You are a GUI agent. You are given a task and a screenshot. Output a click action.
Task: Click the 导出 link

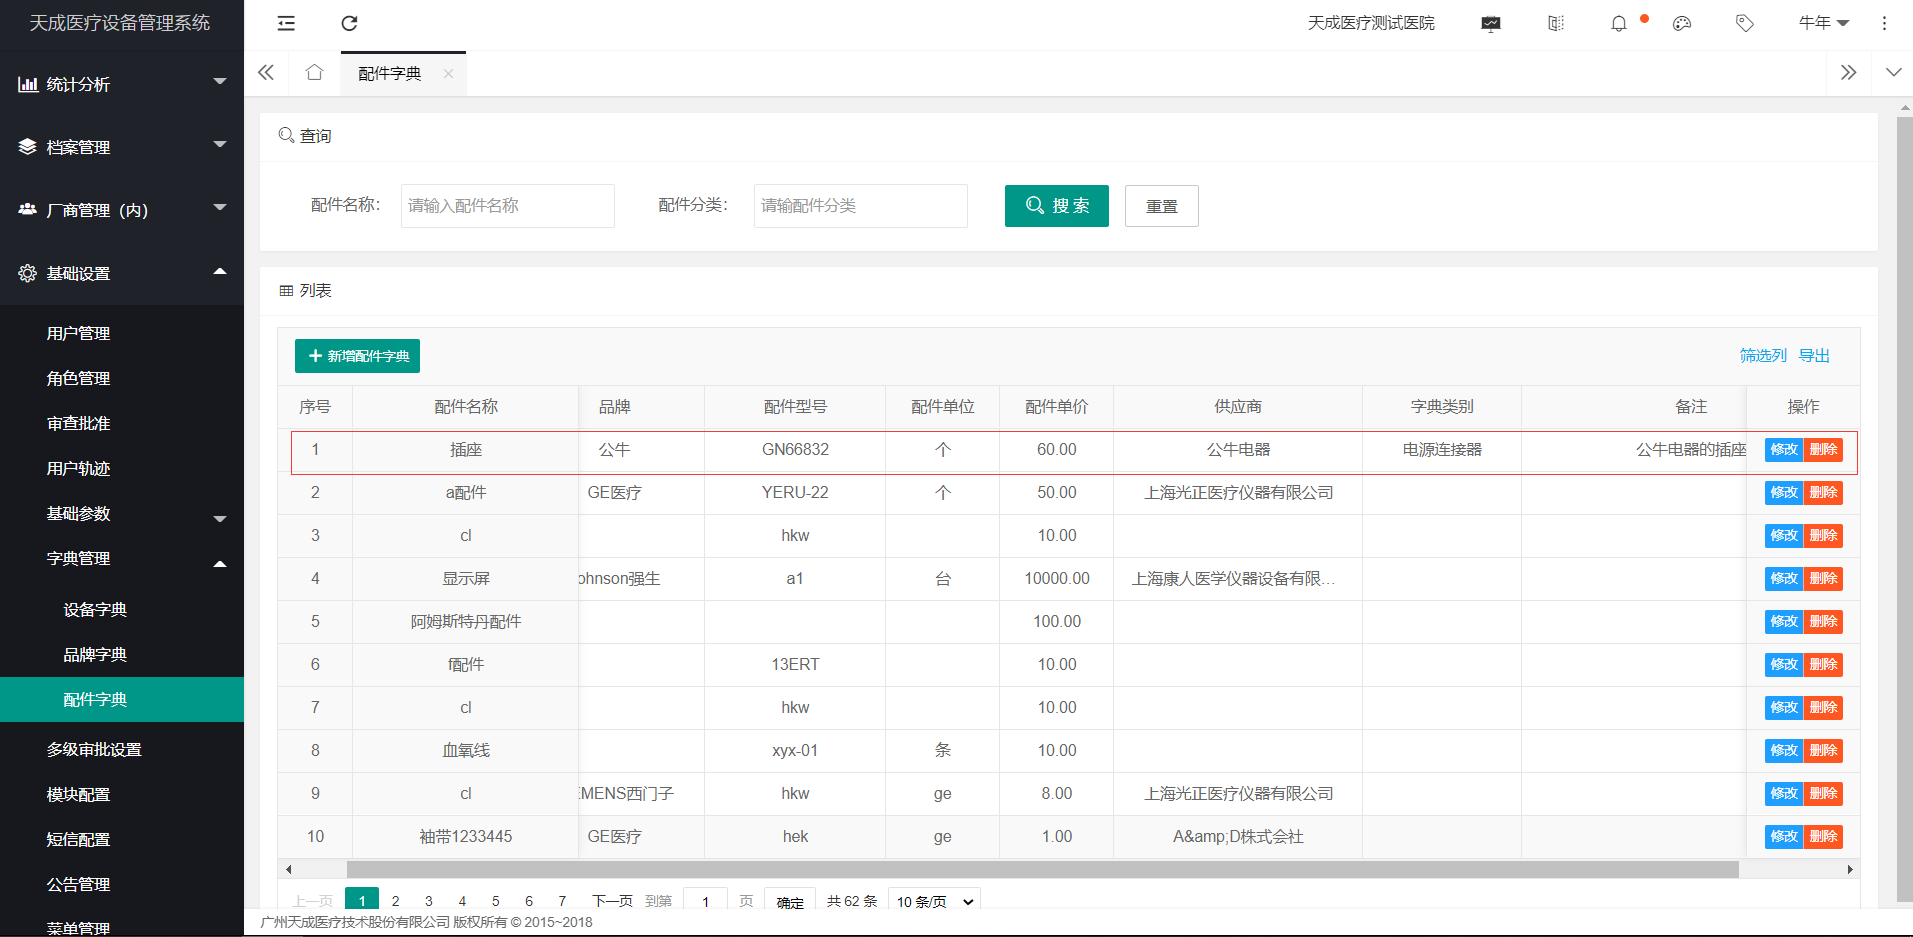pos(1814,355)
